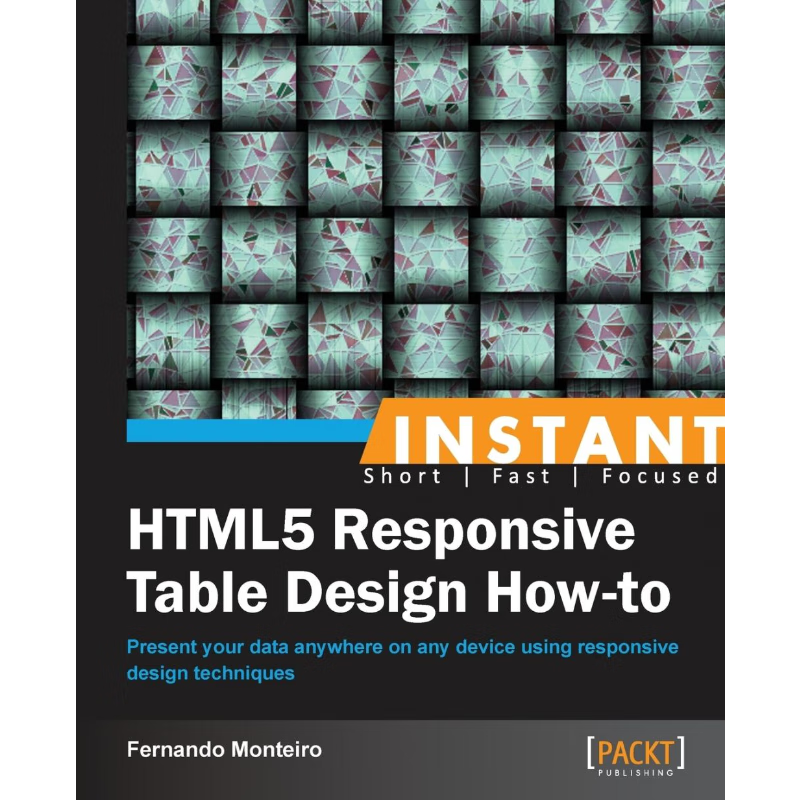Click the word Focused in the tagline
Viewport: 800px width, 800px height.
click(658, 476)
